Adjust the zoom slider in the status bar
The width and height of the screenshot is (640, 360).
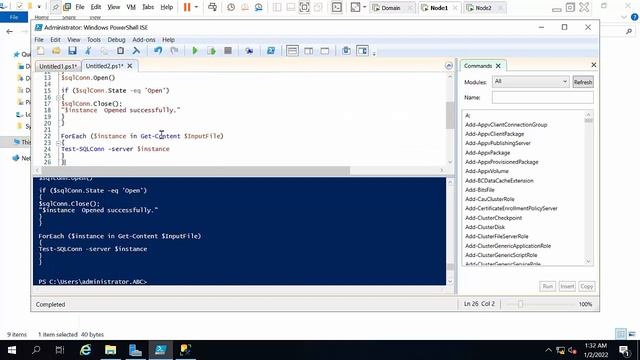point(520,304)
